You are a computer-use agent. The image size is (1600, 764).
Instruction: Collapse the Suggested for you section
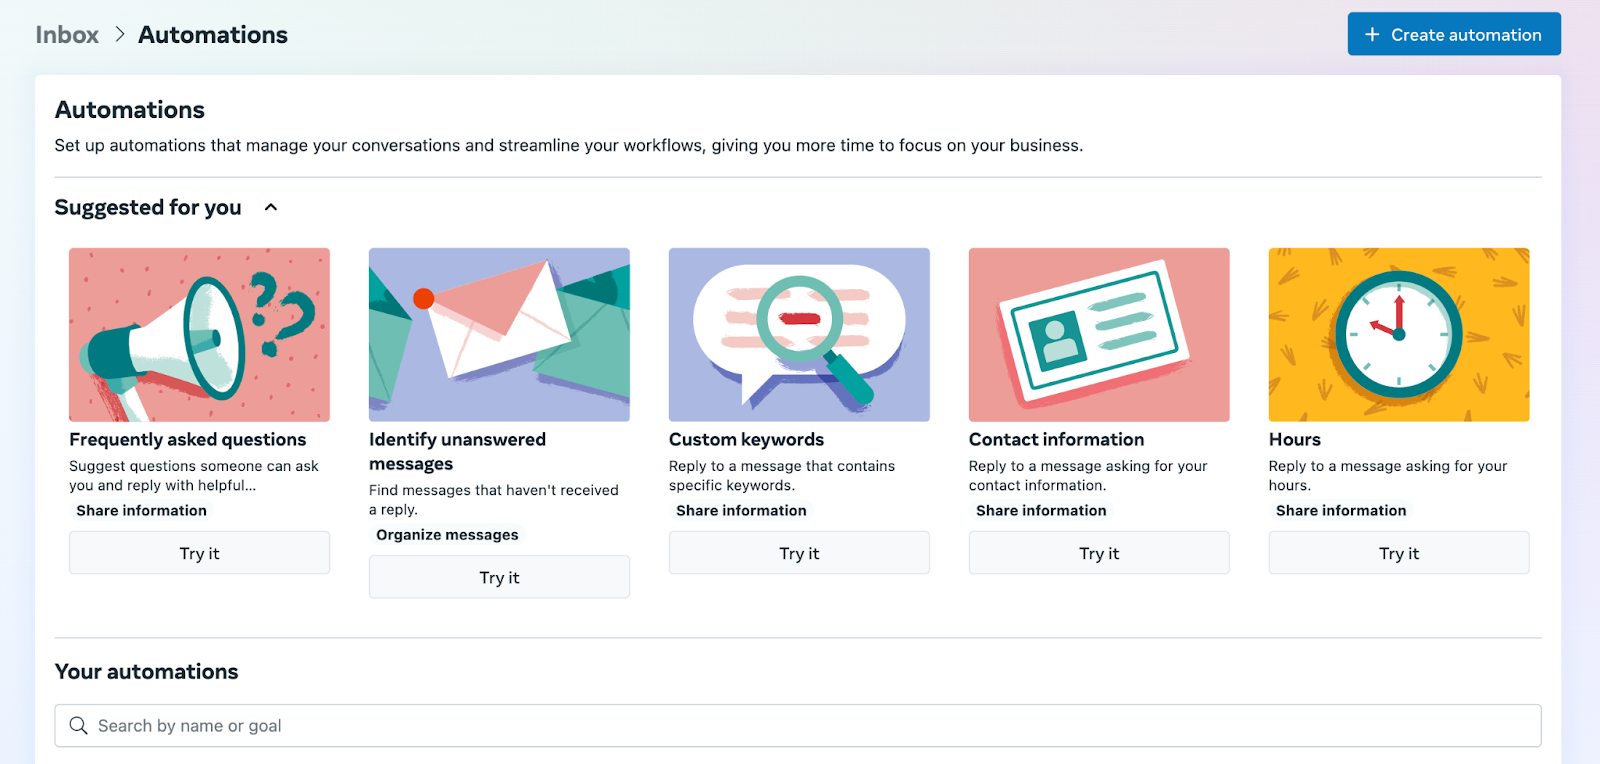270,208
